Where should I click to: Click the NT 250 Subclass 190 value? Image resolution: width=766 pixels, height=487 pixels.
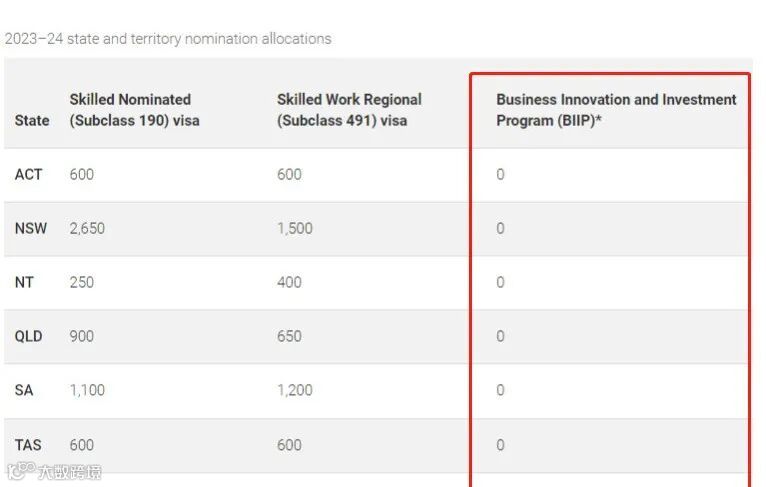(x=82, y=282)
